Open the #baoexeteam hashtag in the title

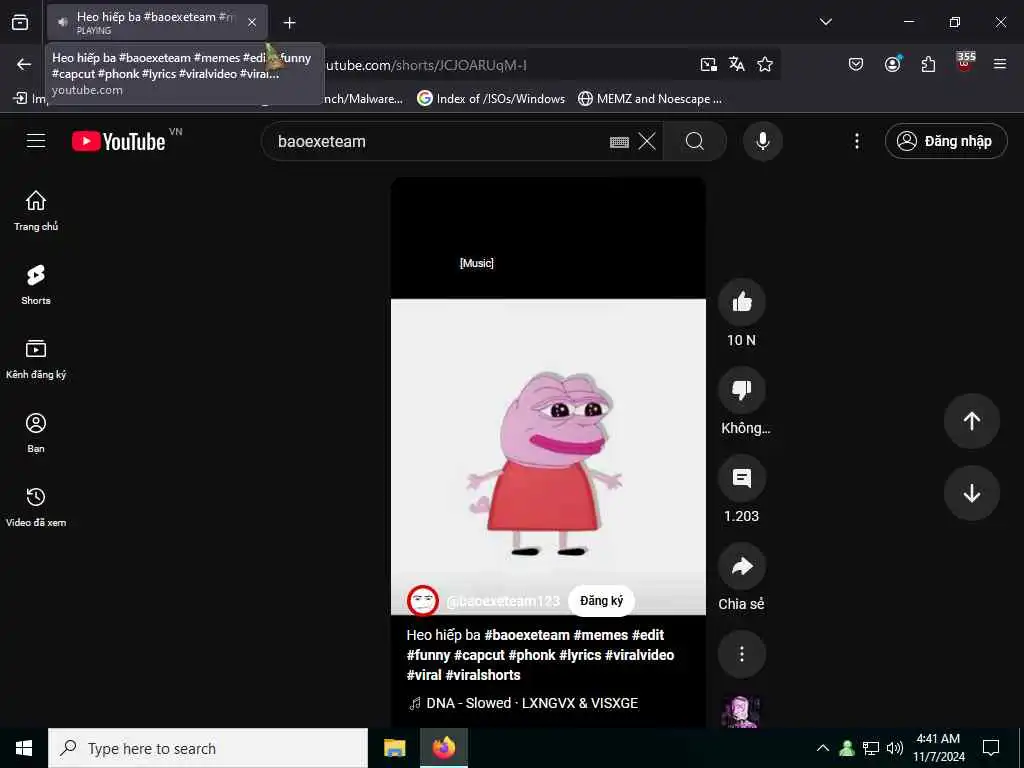click(527, 635)
